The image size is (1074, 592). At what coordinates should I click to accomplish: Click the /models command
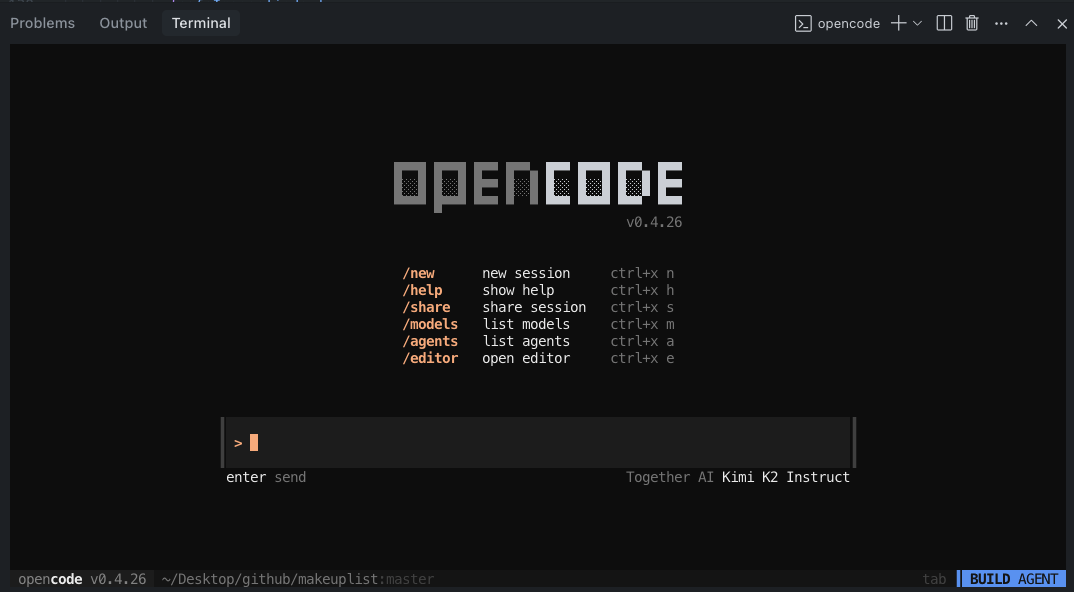pos(430,324)
